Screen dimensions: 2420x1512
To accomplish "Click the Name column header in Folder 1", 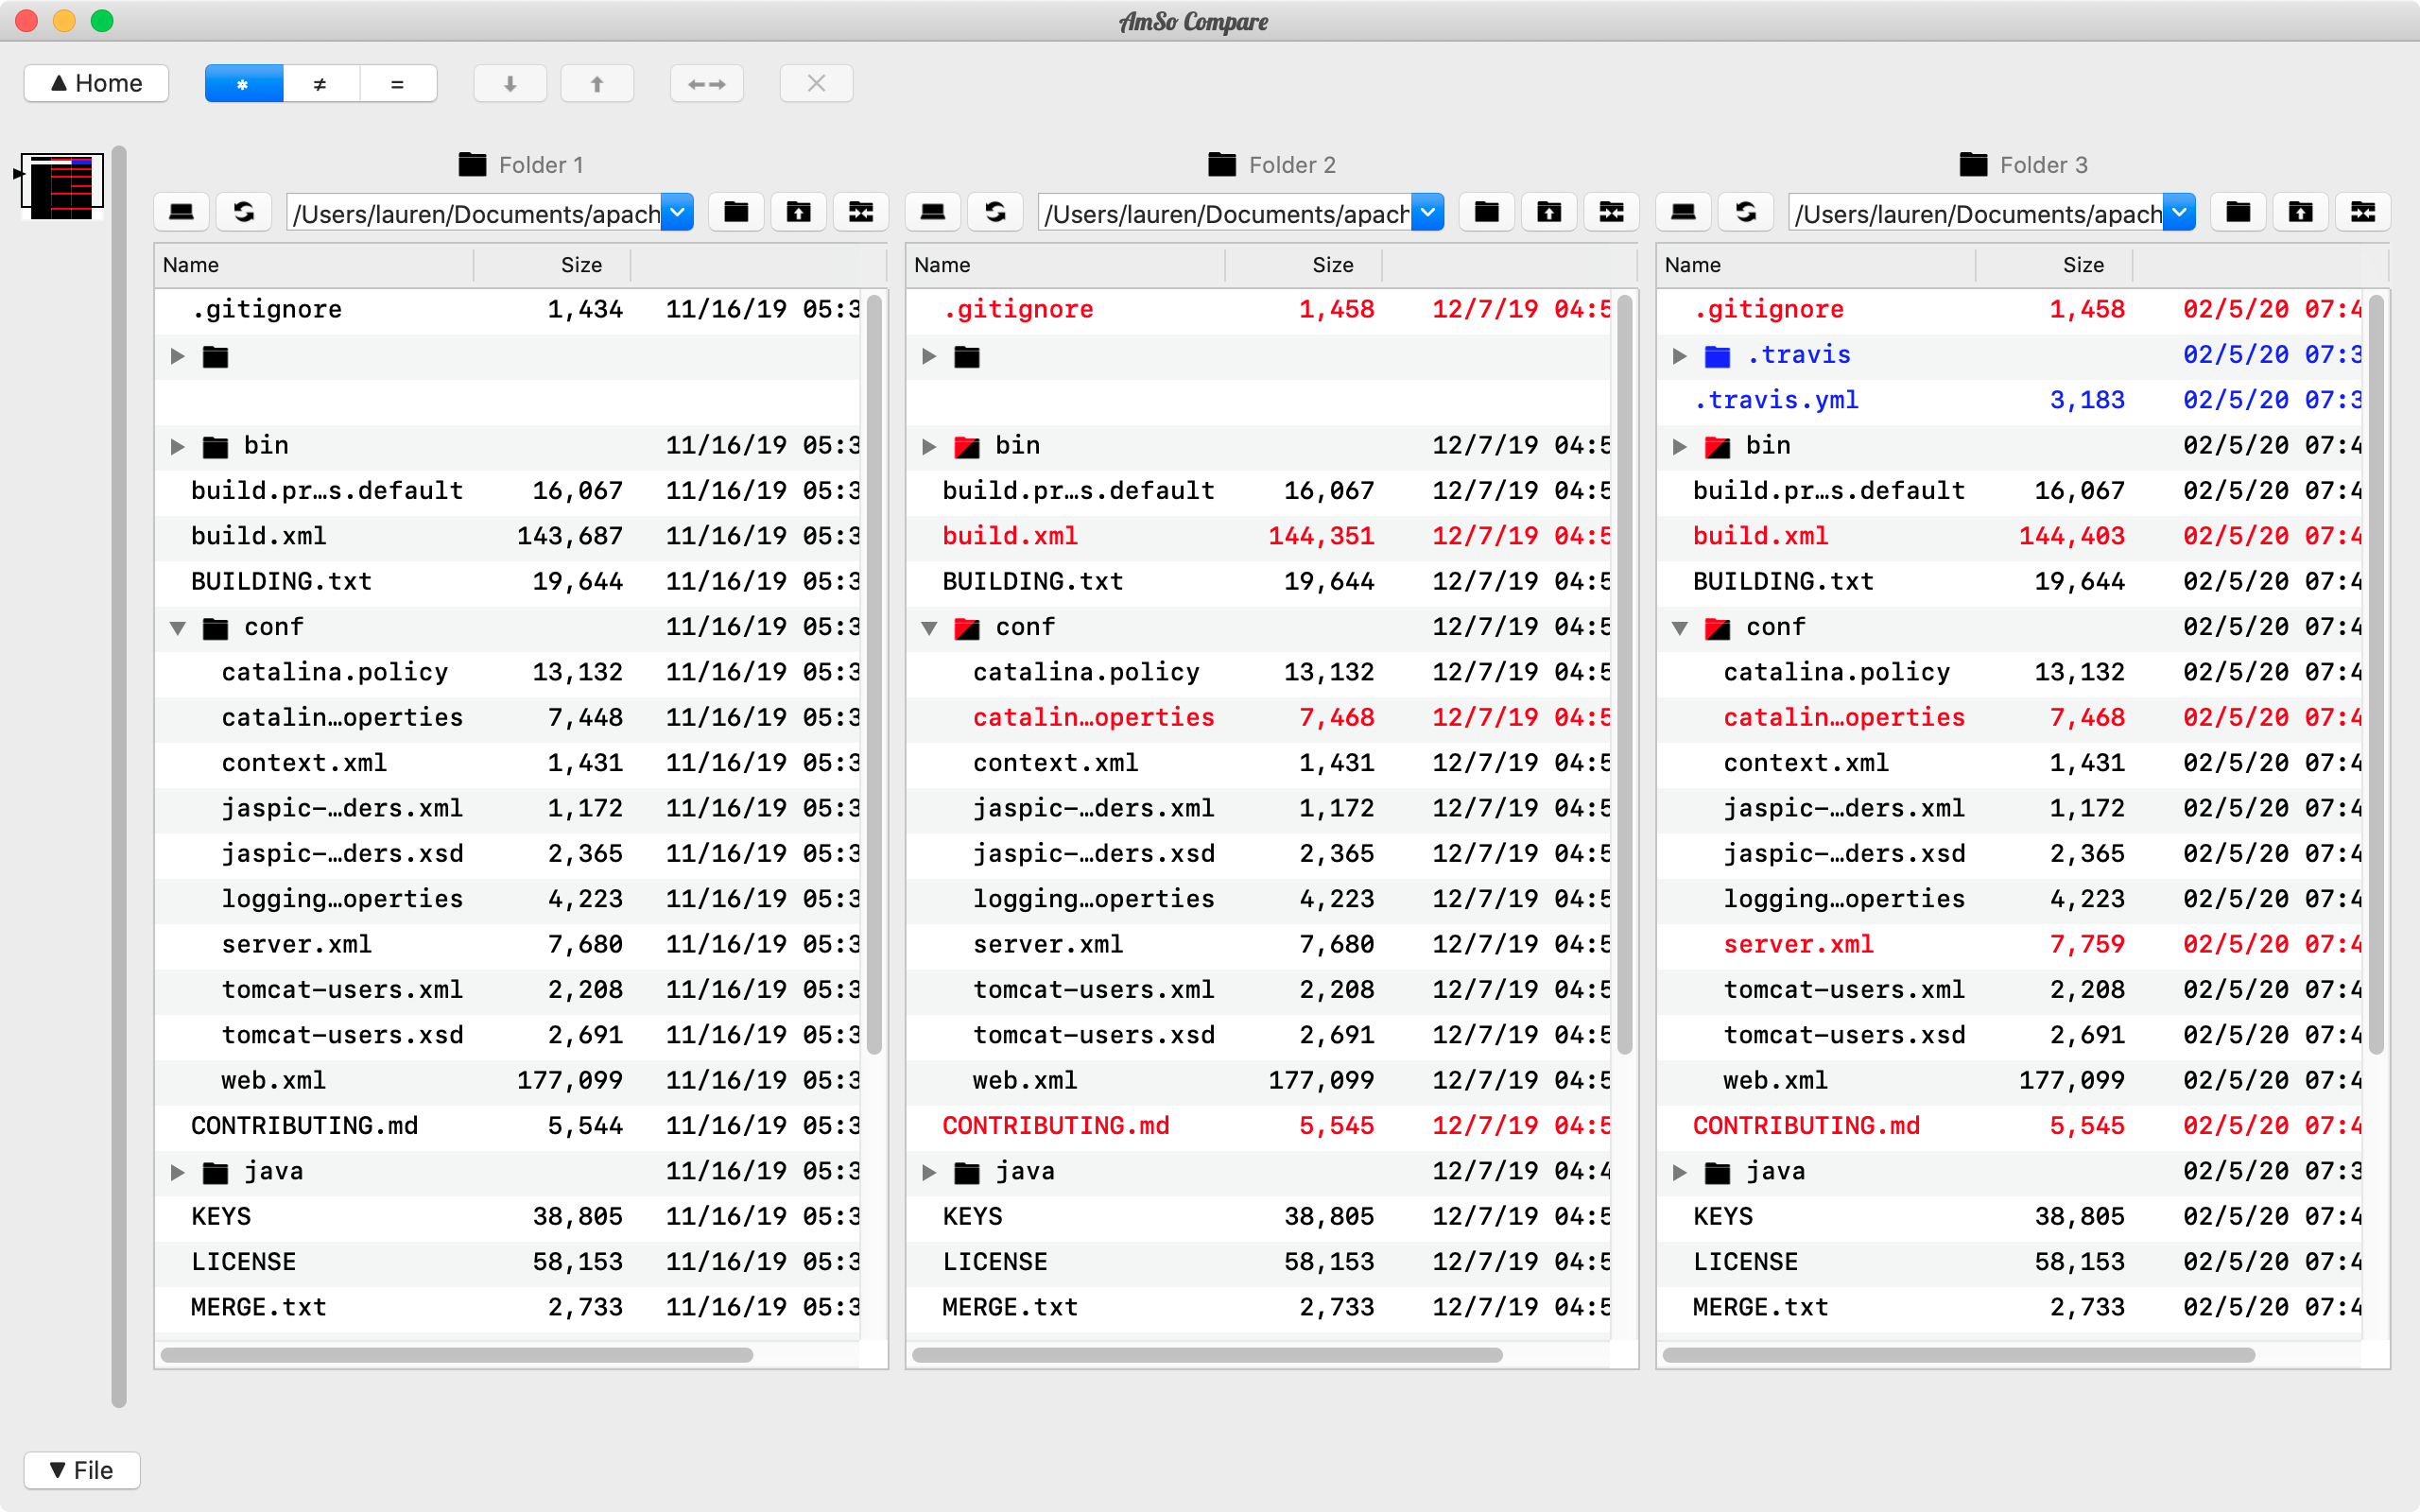I will click(x=314, y=265).
